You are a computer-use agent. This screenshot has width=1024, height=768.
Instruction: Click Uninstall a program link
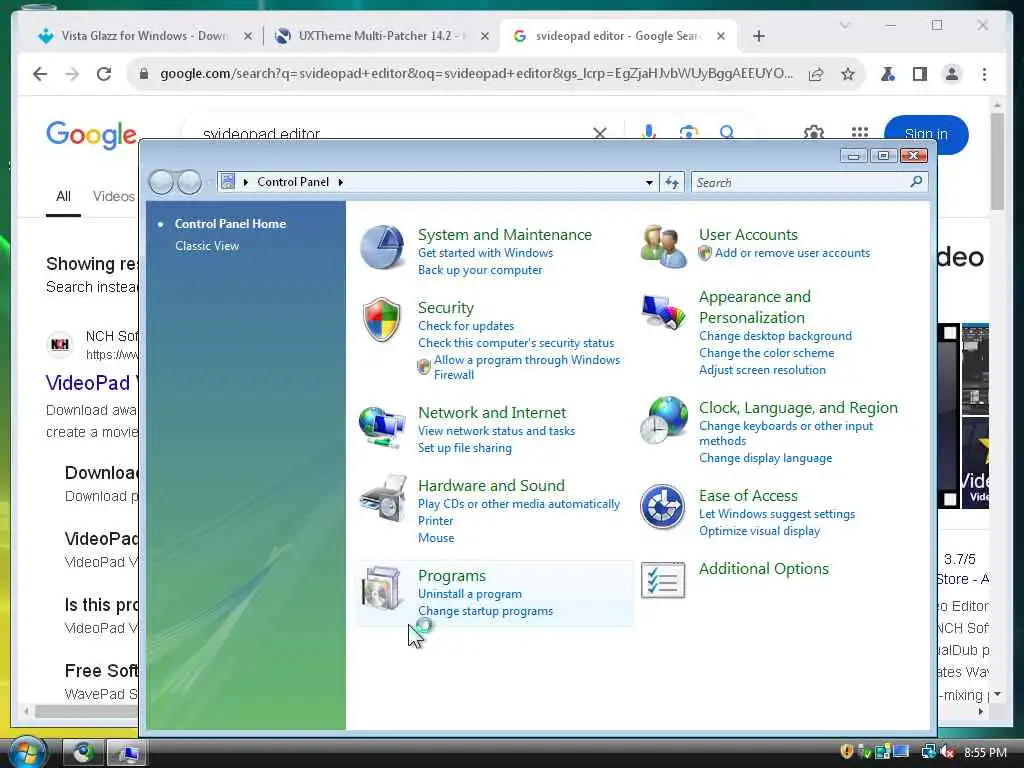(470, 594)
